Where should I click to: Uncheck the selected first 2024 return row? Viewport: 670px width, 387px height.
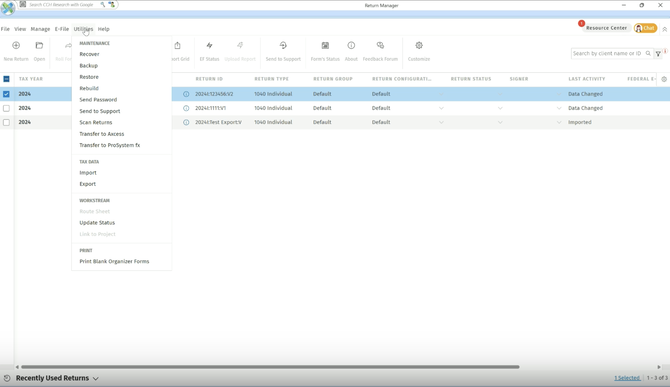(x=6, y=94)
